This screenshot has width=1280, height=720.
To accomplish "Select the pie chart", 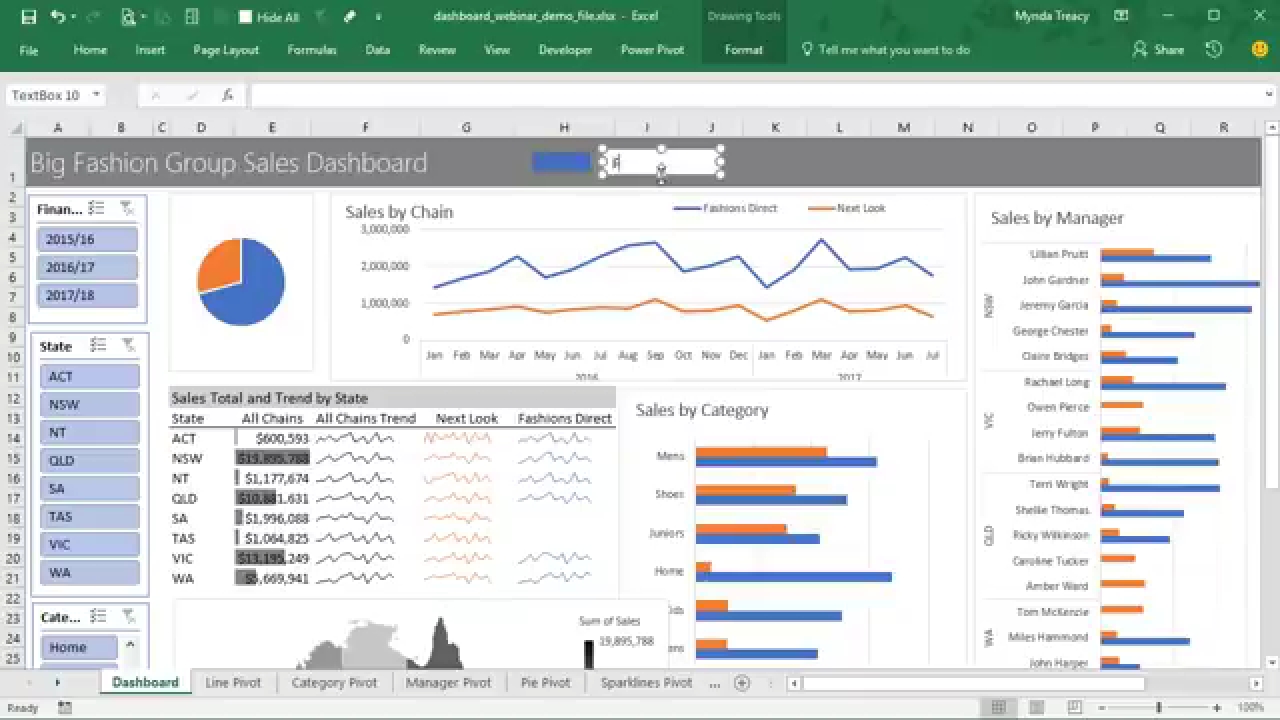I will click(241, 282).
